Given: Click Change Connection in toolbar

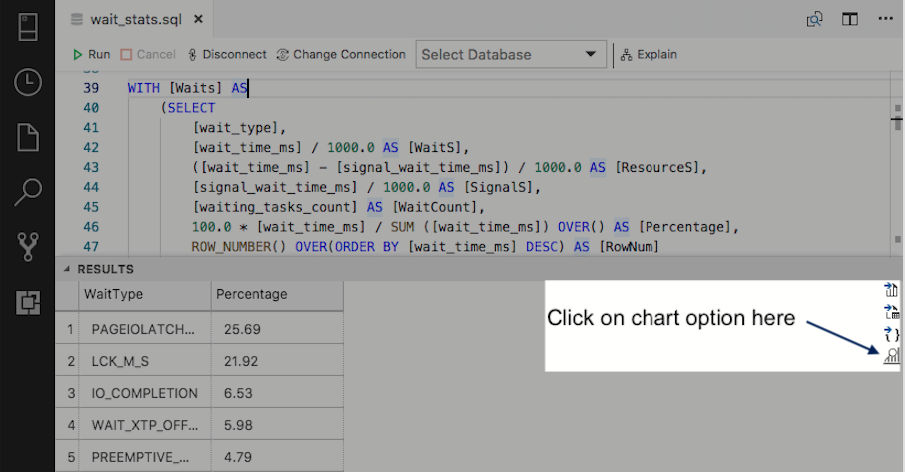Looking at the screenshot, I should click(341, 55).
